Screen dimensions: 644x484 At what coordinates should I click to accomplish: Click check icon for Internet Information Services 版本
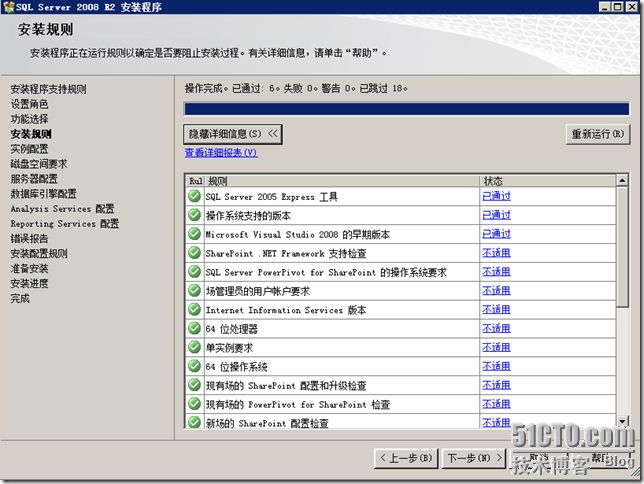pyautogui.click(x=194, y=309)
